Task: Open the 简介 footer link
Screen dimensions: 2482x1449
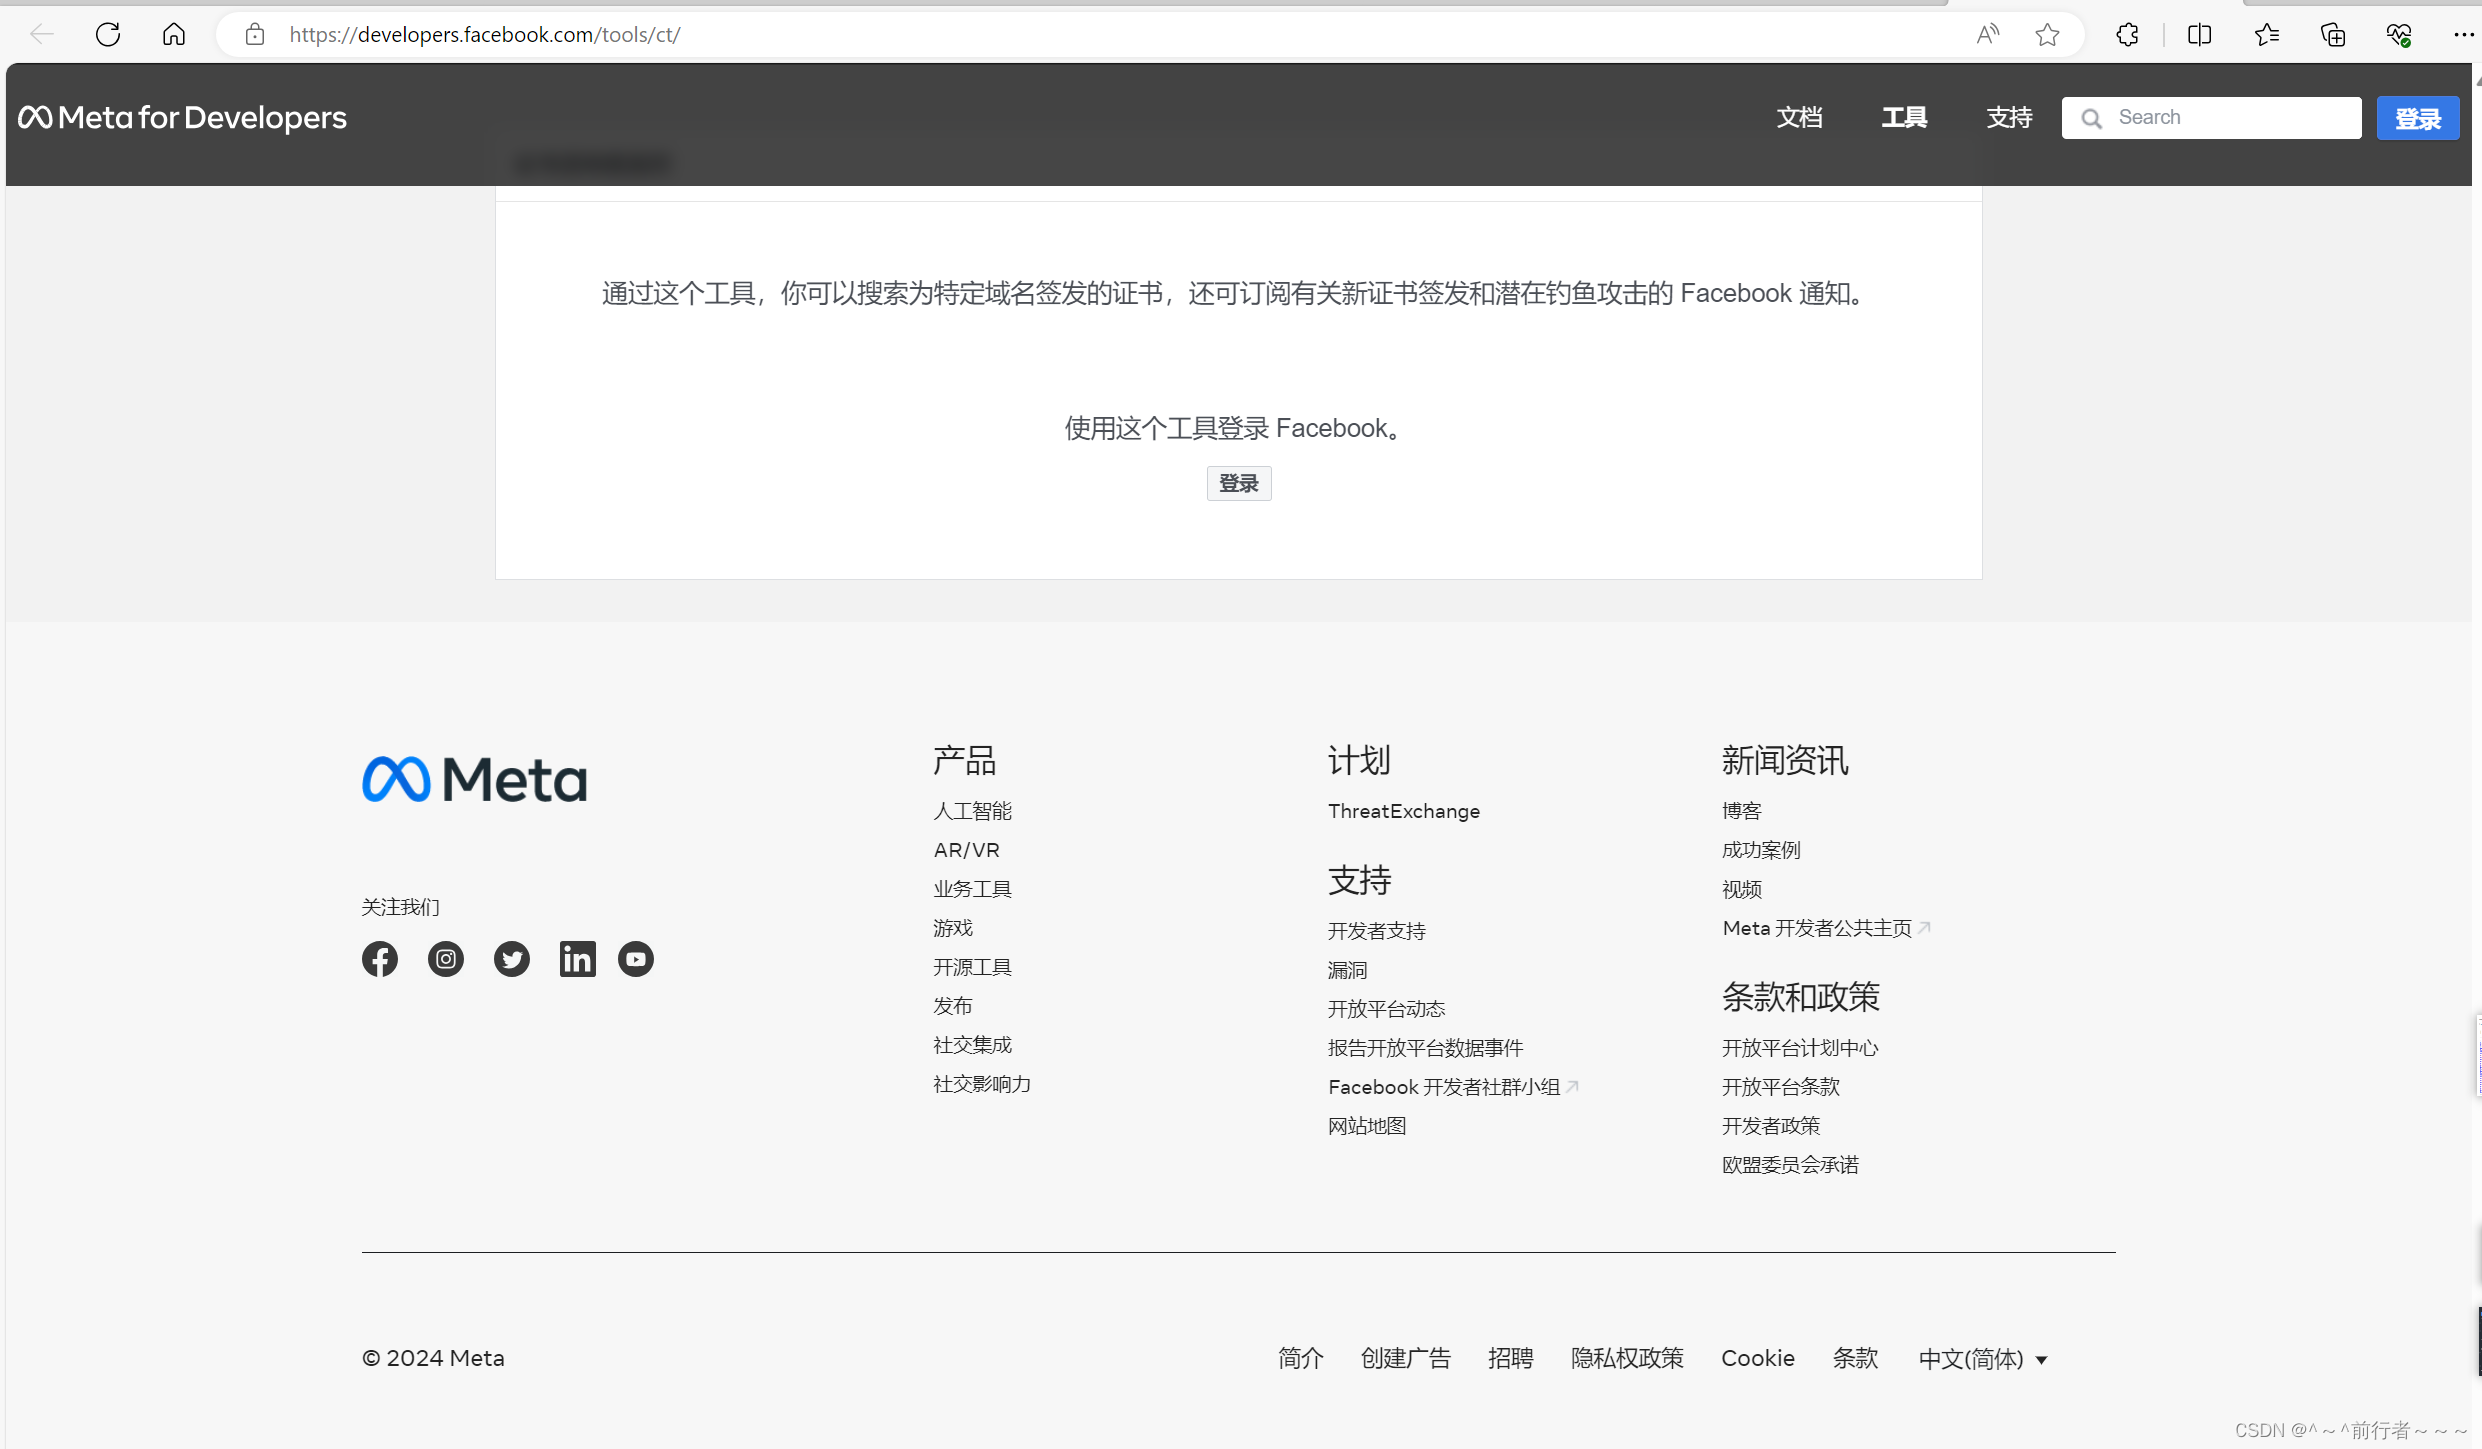Action: tap(1301, 1358)
